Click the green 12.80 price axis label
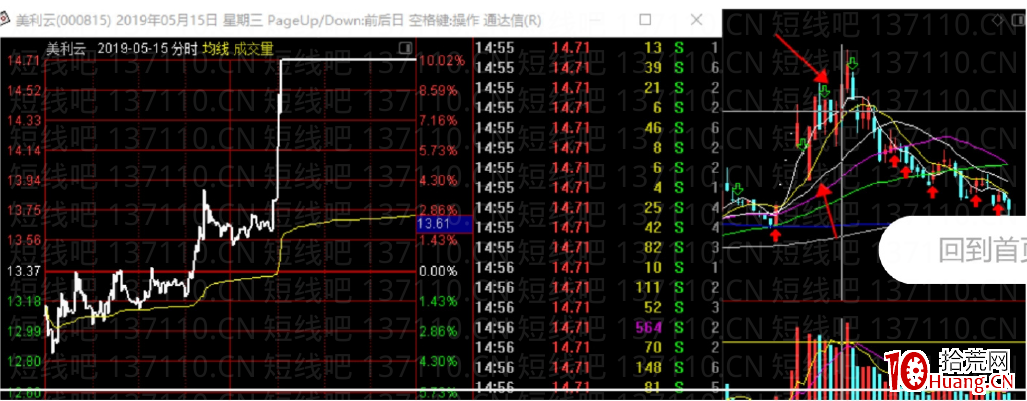The width and height of the screenshot is (1027, 401). [23, 361]
